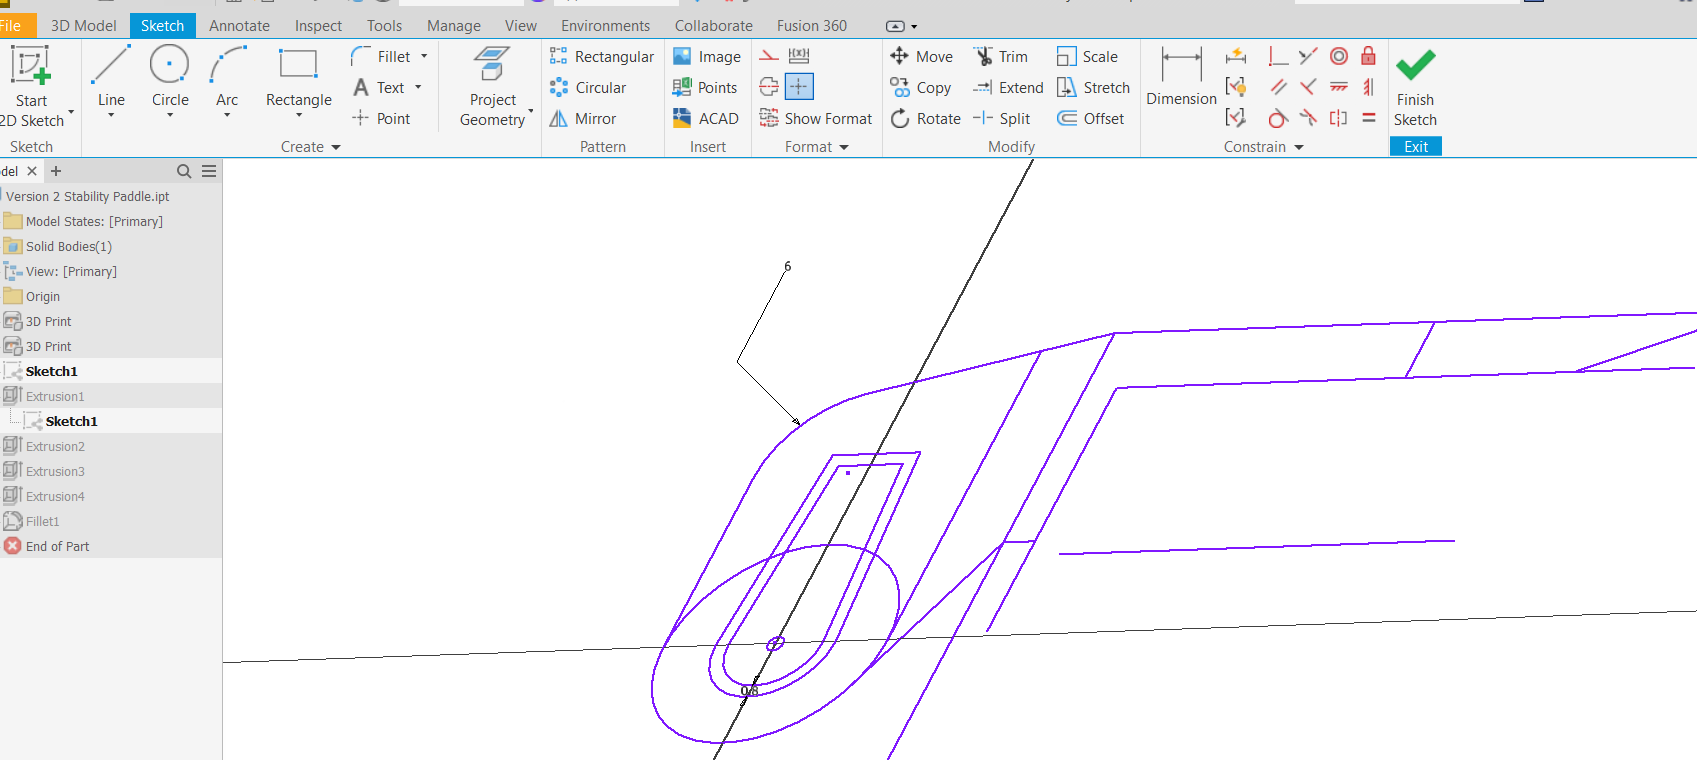Select the Offset tool
Viewport: 1697px width, 760px height.
pyautogui.click(x=1091, y=119)
